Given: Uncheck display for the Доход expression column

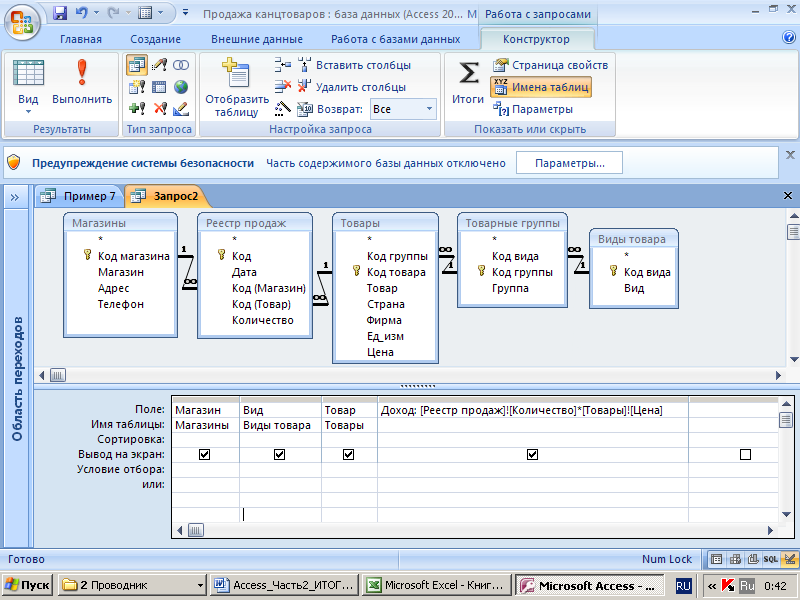Looking at the screenshot, I should coord(533,454).
